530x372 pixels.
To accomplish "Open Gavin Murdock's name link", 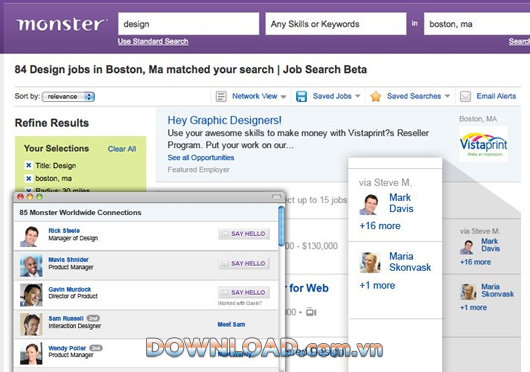I will [x=70, y=290].
